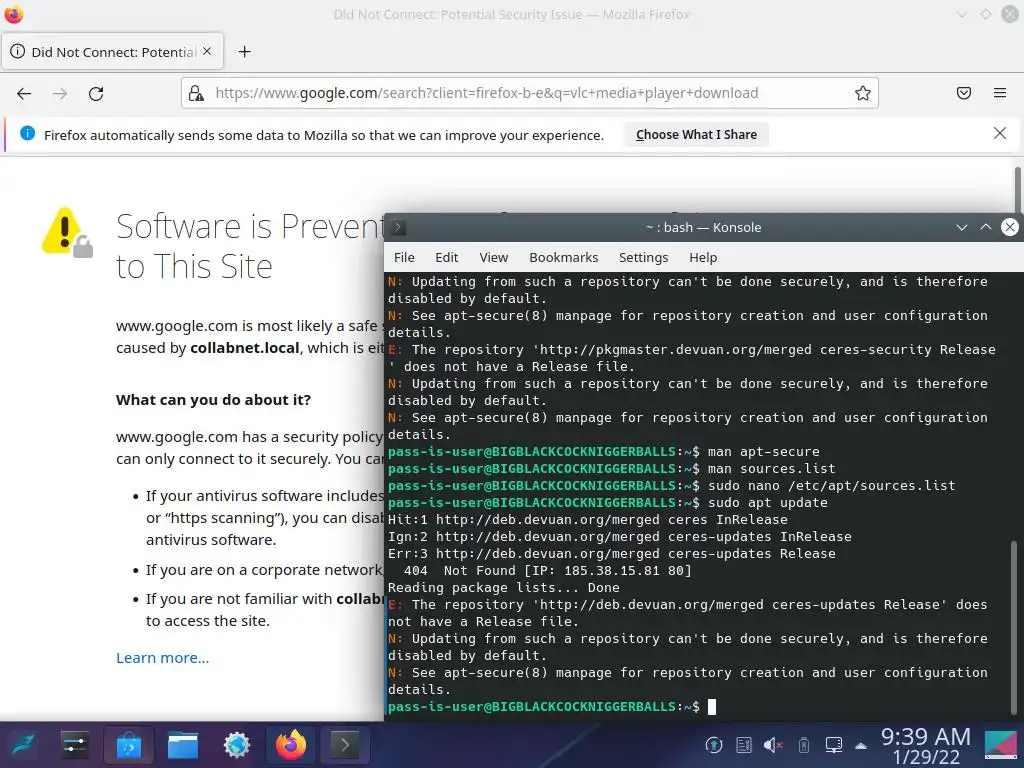Click the 'Reading package lists... Done' line
This screenshot has height=768, width=1024.
pyautogui.click(x=504, y=588)
